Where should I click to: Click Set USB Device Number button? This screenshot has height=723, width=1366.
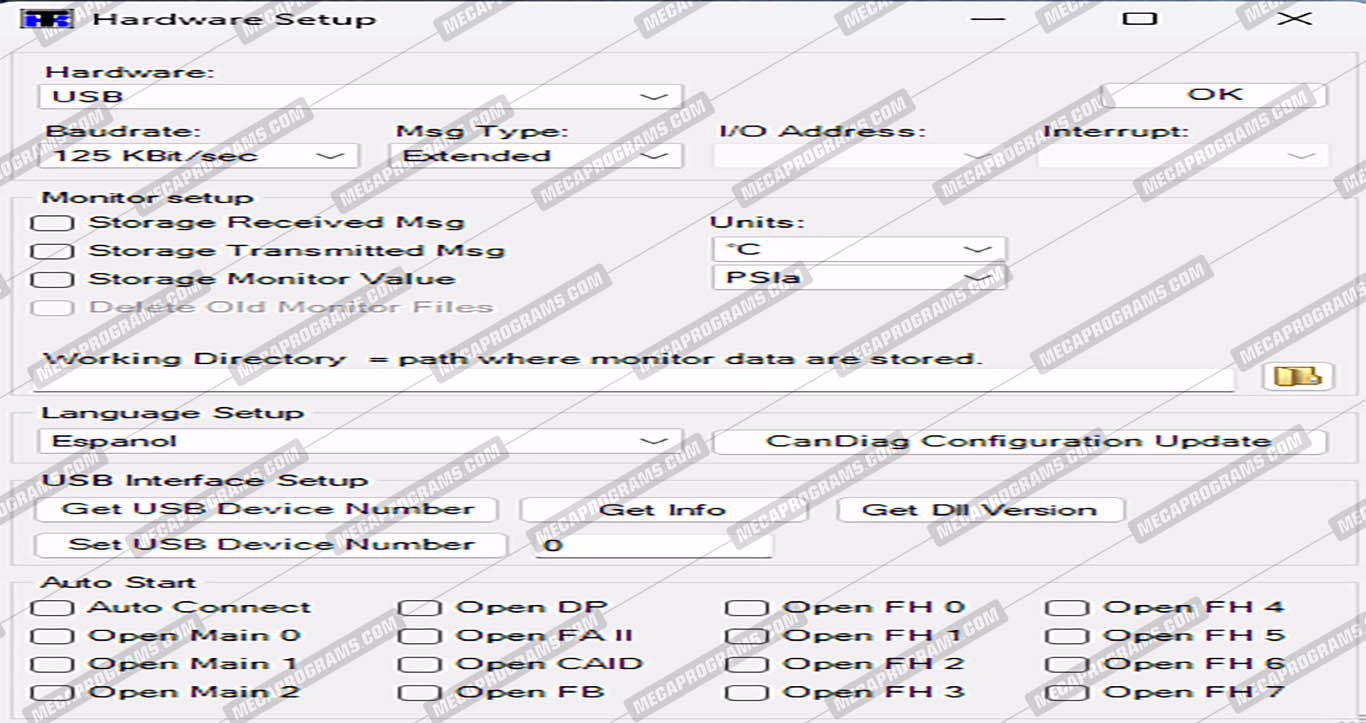click(271, 545)
